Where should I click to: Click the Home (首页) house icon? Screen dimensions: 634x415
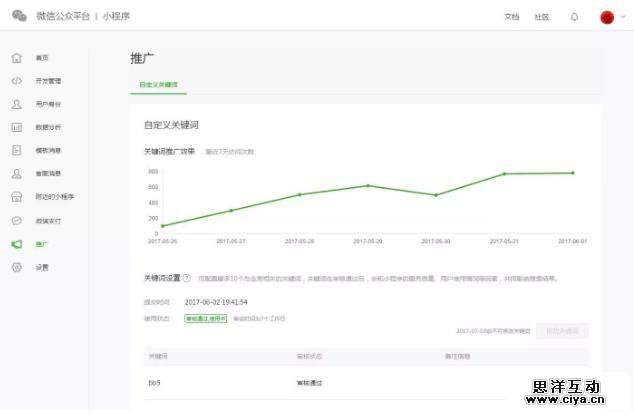click(x=16, y=58)
